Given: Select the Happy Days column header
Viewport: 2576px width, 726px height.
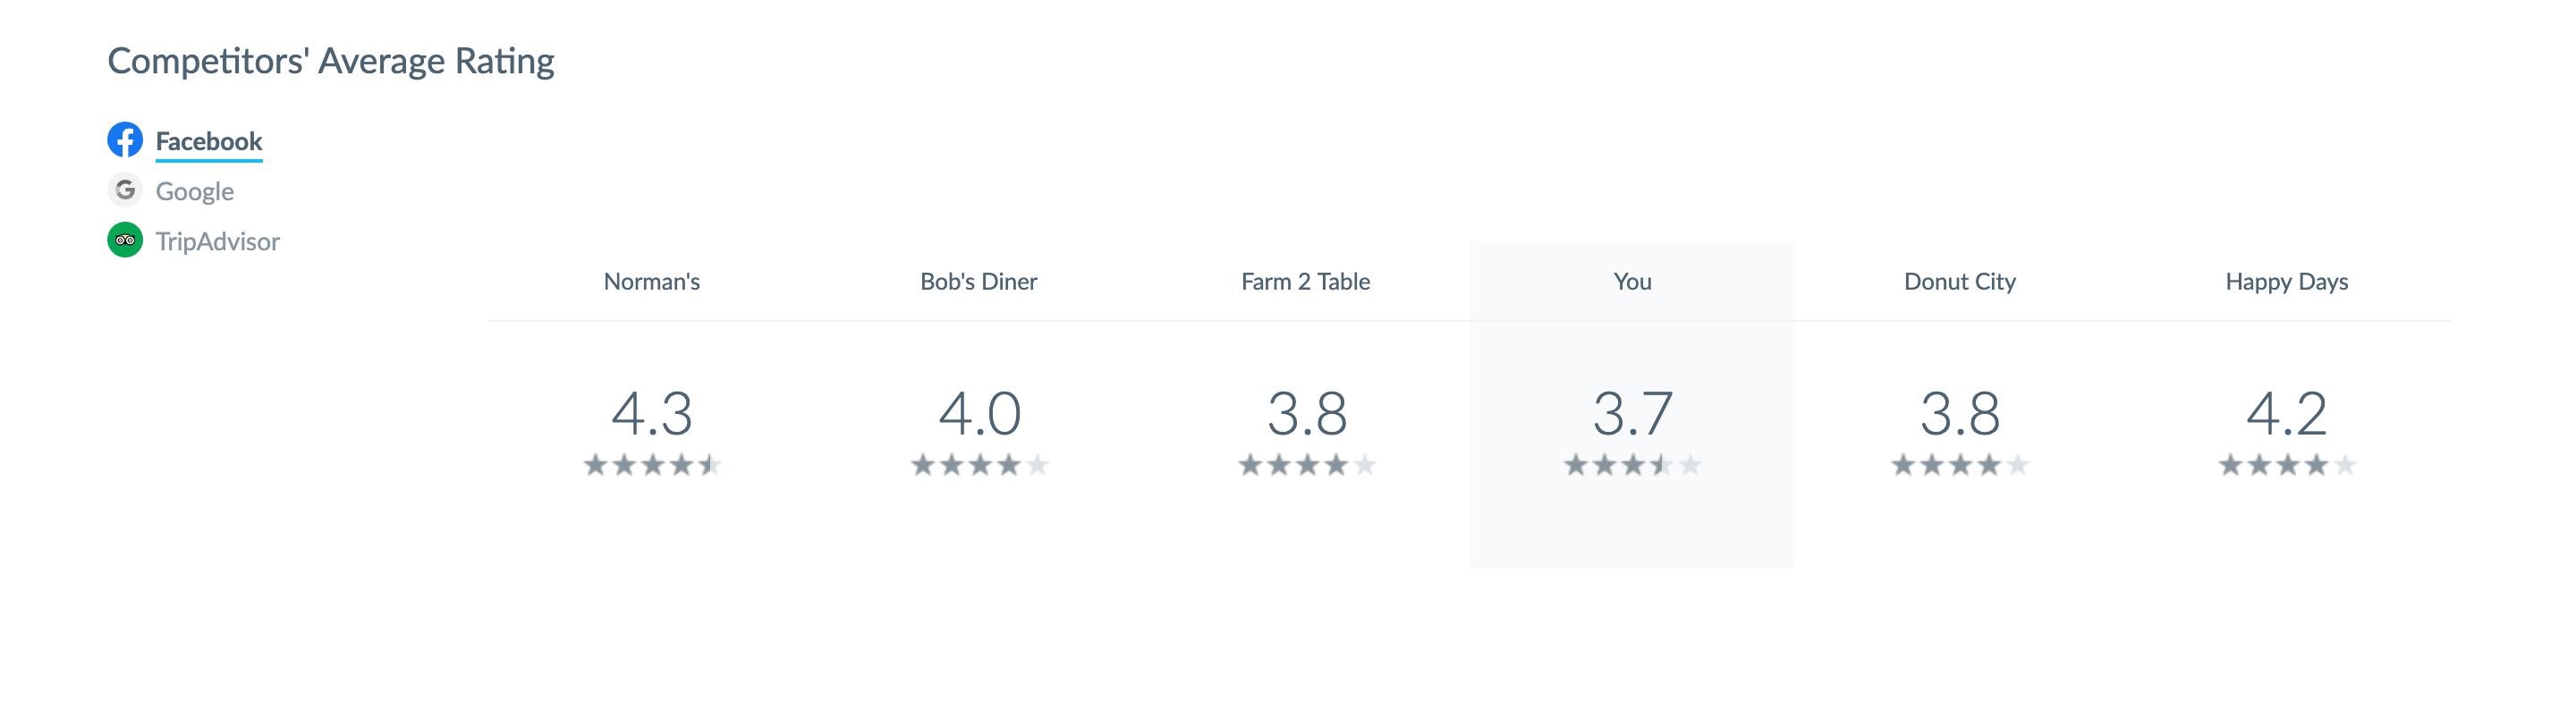Looking at the screenshot, I should (2287, 282).
